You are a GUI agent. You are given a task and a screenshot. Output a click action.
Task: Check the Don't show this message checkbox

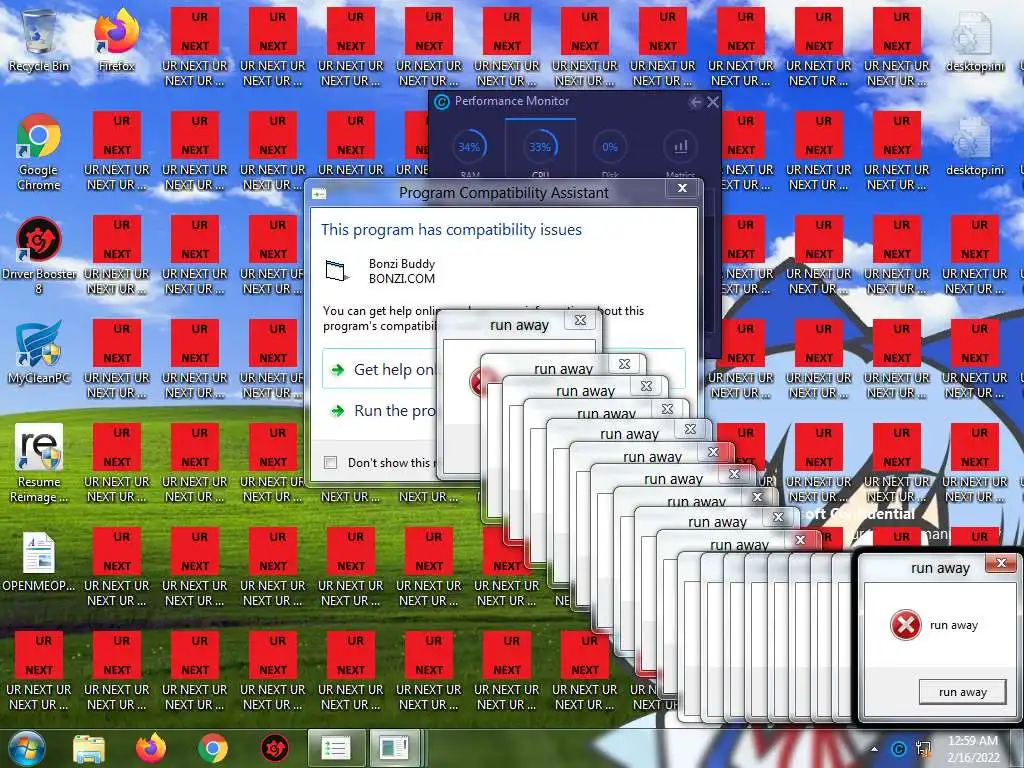tap(330, 462)
